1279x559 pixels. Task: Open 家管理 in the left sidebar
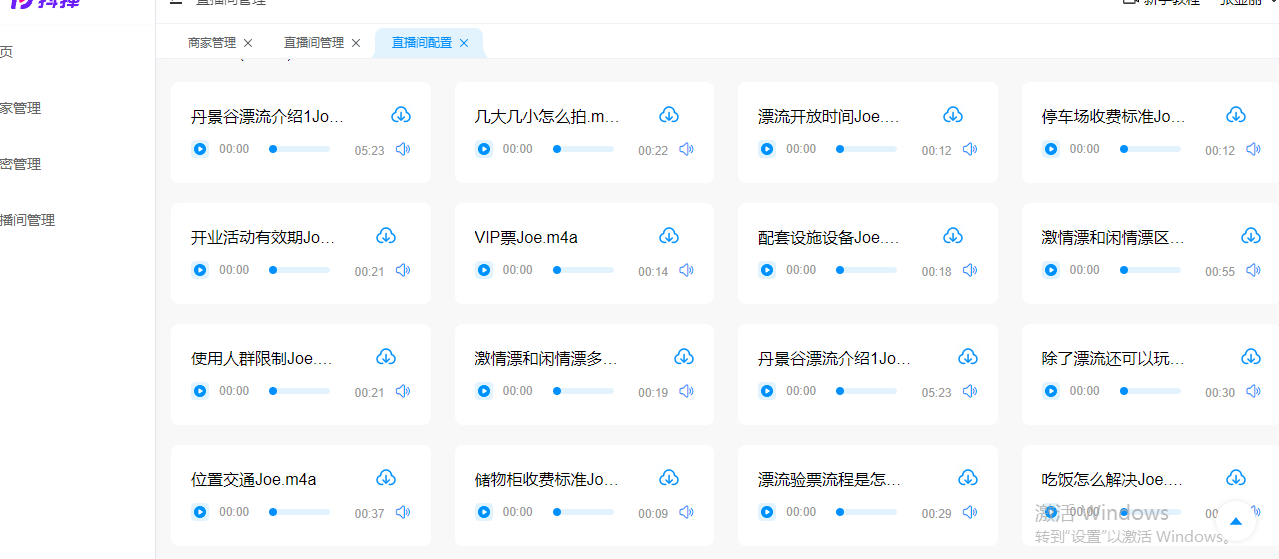(20, 108)
